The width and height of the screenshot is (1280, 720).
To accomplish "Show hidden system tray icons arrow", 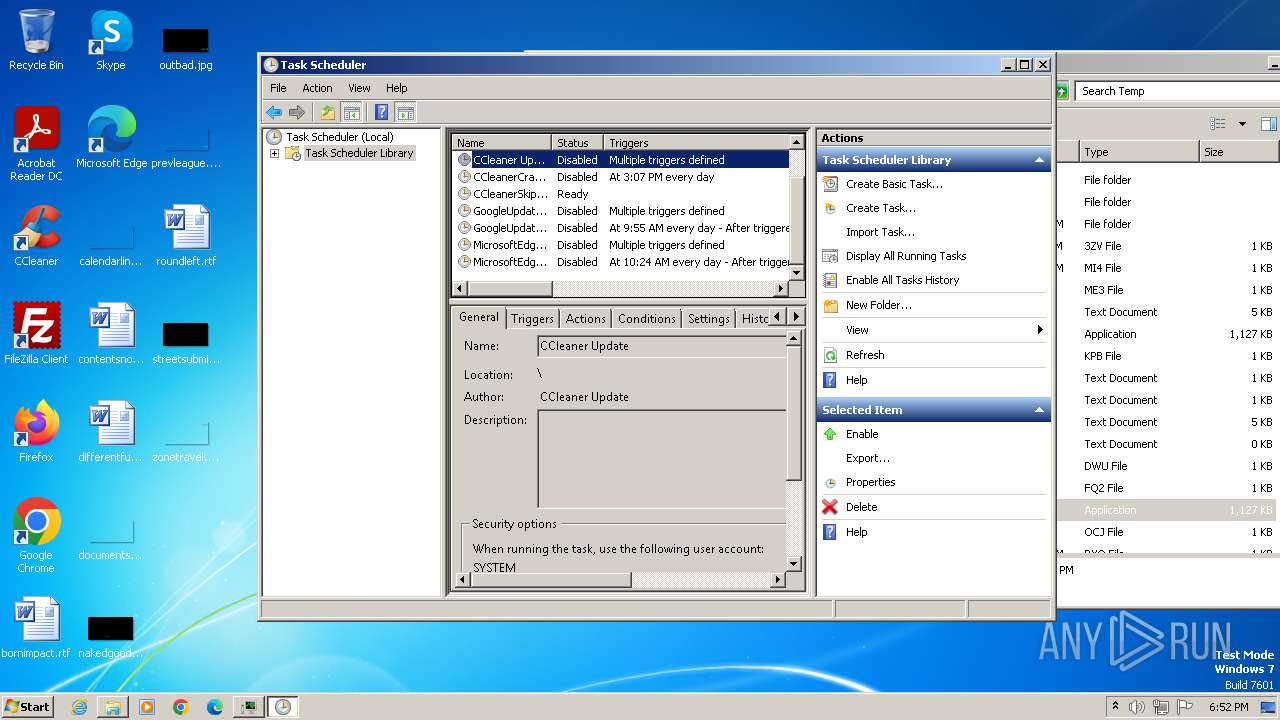I will tap(1115, 707).
